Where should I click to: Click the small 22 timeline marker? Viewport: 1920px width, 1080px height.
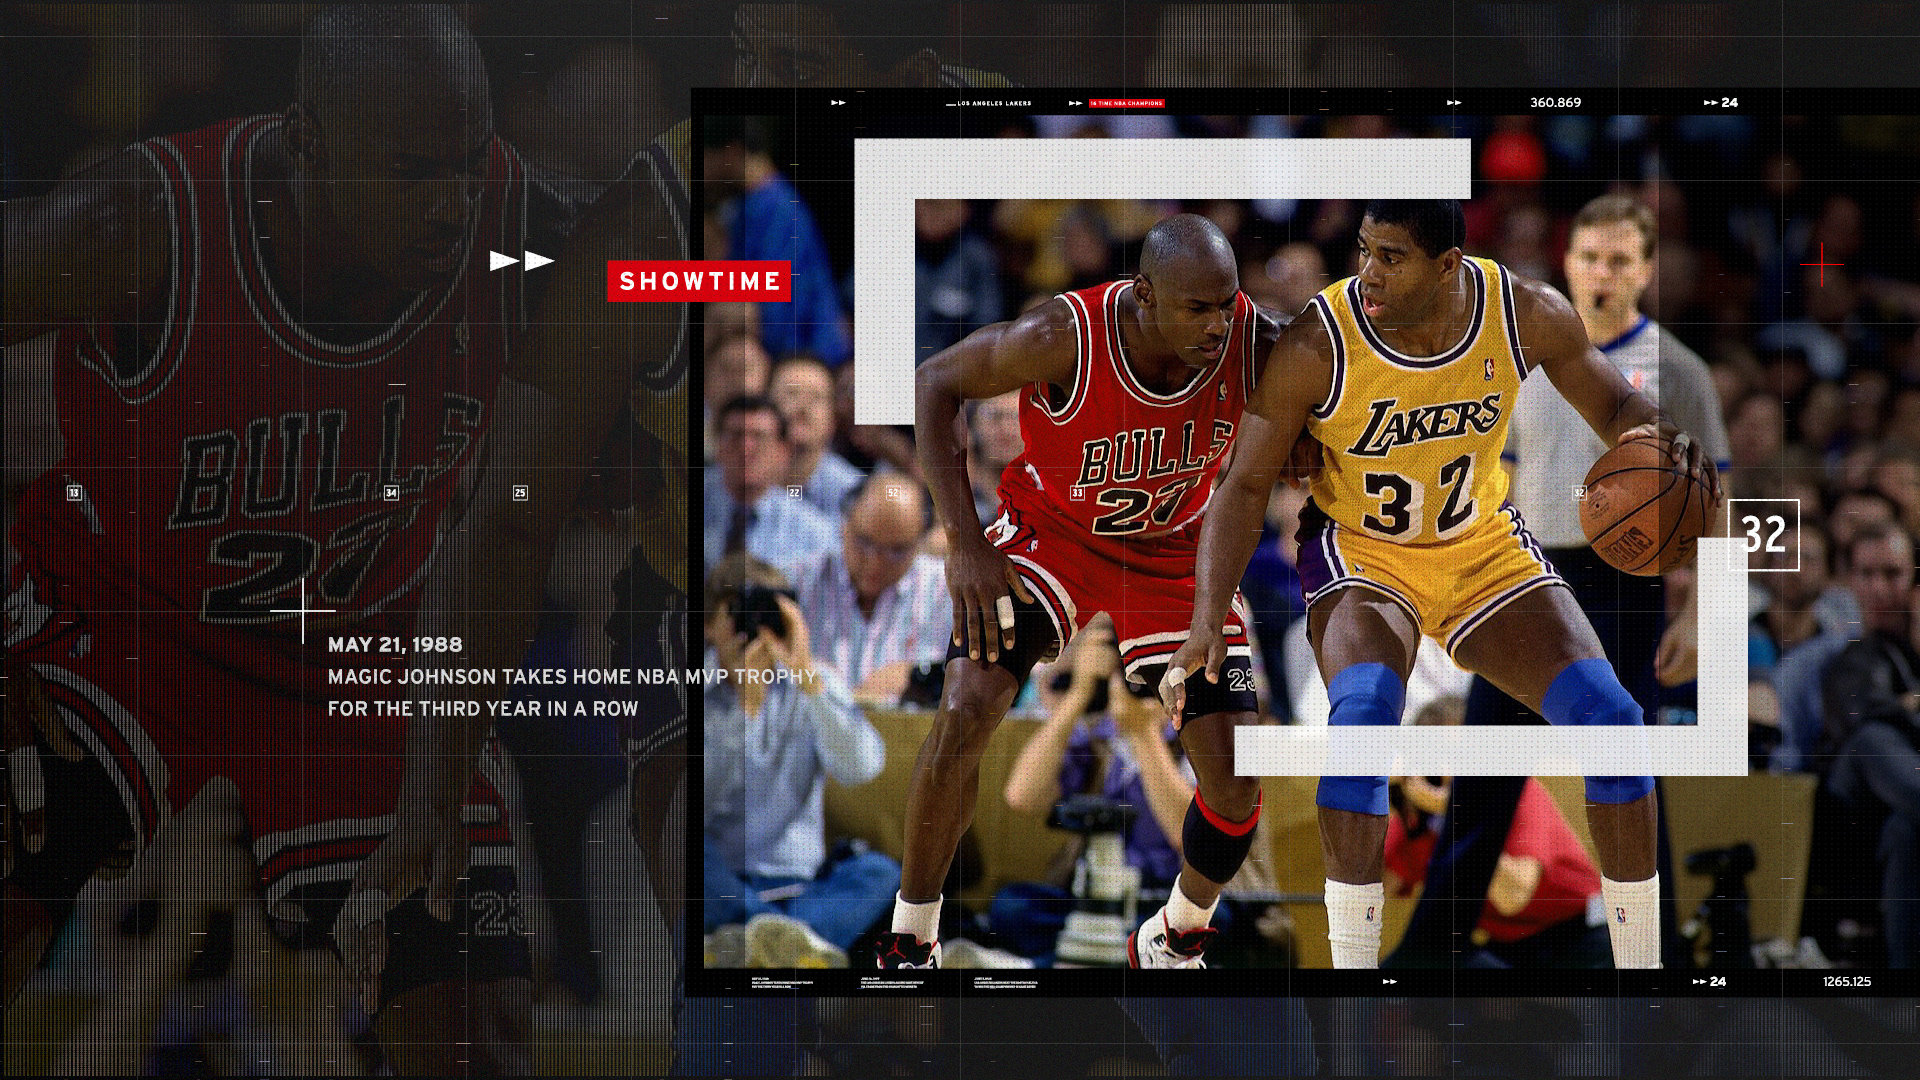[794, 492]
